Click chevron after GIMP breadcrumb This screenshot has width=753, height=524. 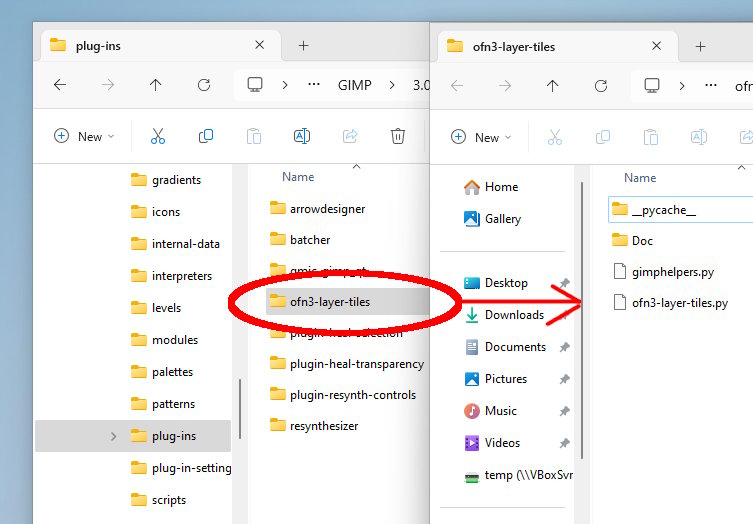[x=392, y=85]
